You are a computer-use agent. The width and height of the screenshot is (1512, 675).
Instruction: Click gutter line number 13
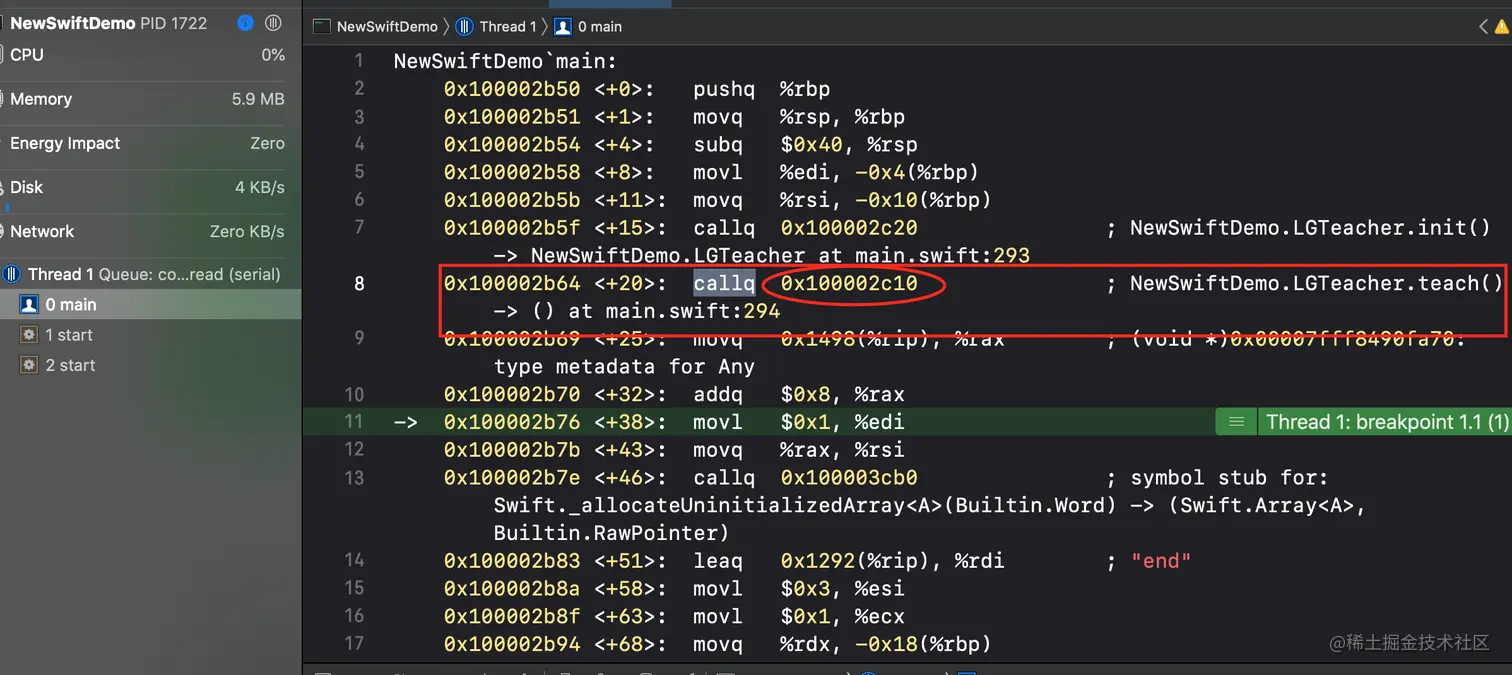coord(354,478)
